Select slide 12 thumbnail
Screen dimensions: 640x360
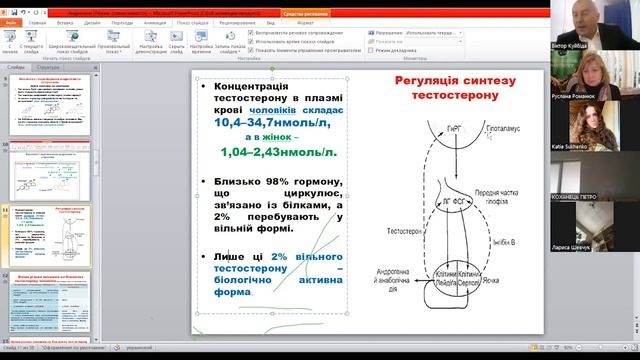(x=50, y=302)
